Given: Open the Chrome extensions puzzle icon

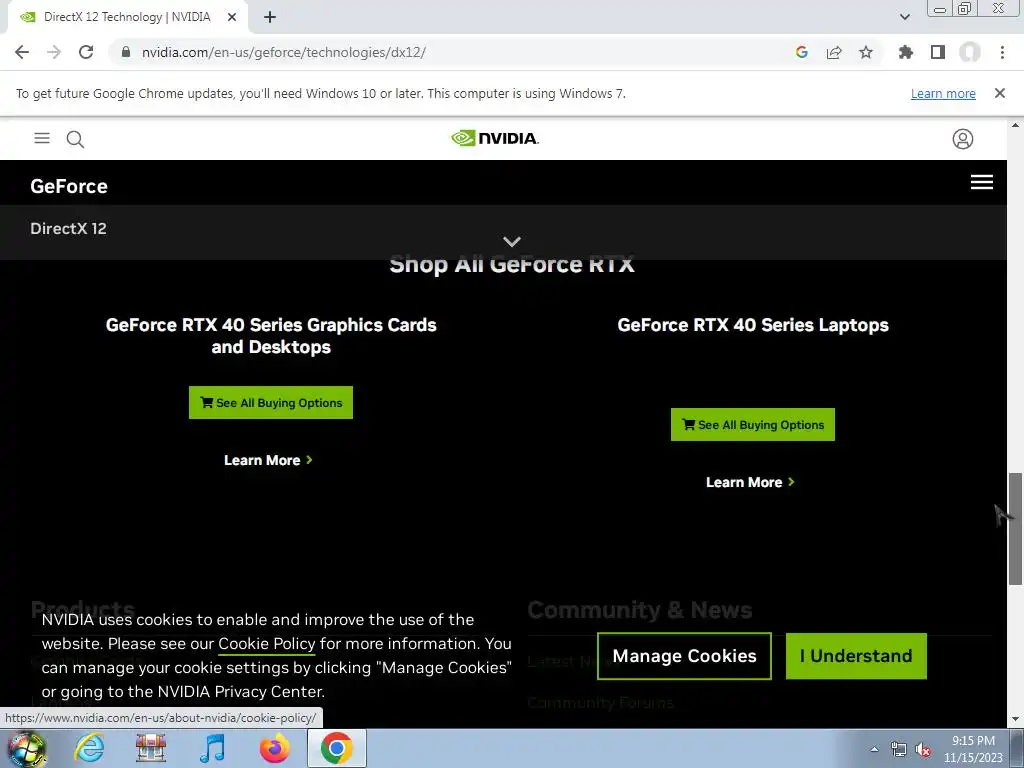Looking at the screenshot, I should pos(906,52).
